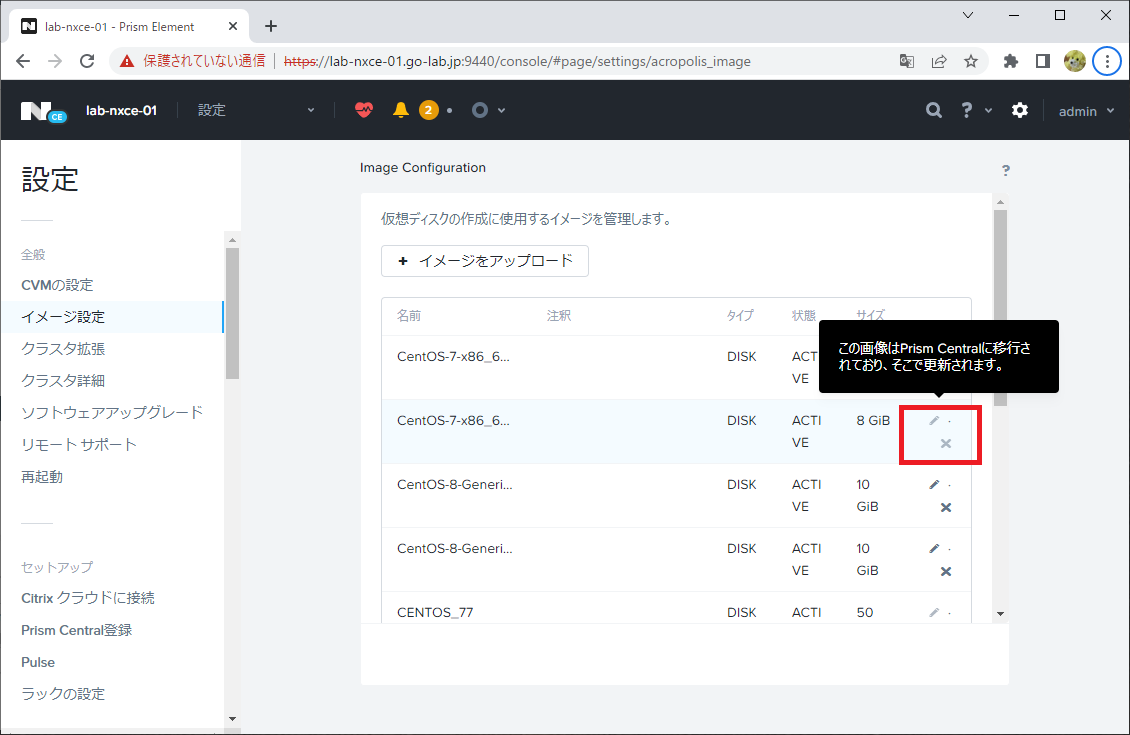Click page help question mark beside Image Configuration
The image size is (1130, 735).
(x=1006, y=170)
